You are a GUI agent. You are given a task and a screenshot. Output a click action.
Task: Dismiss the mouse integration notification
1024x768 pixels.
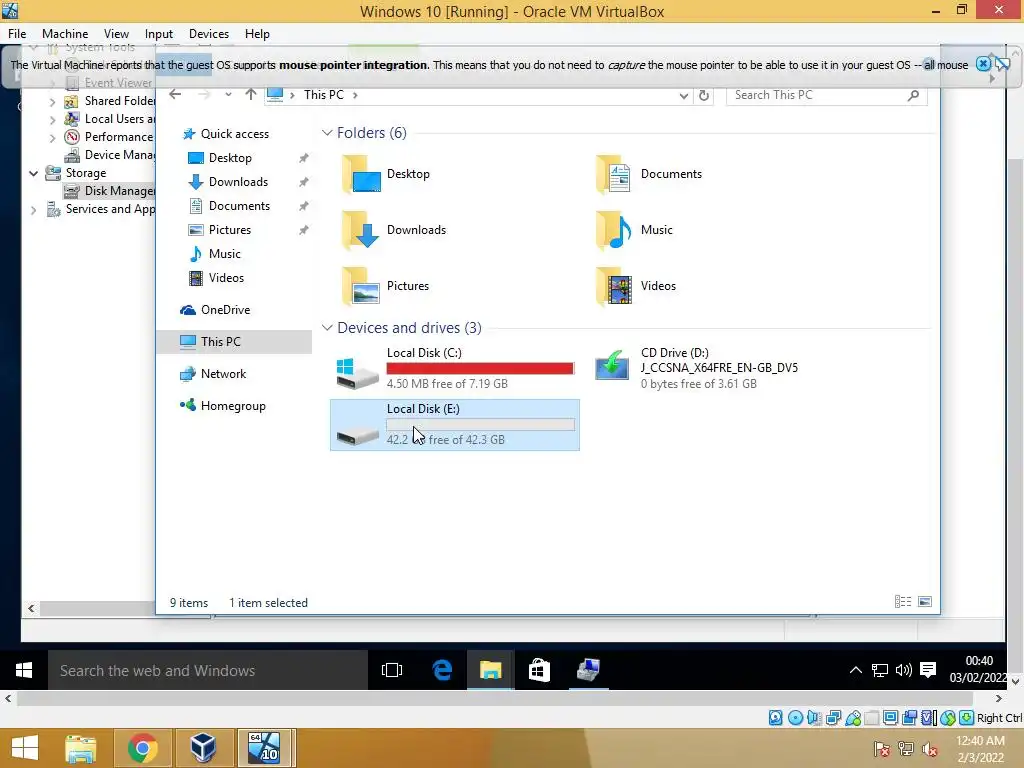click(983, 64)
